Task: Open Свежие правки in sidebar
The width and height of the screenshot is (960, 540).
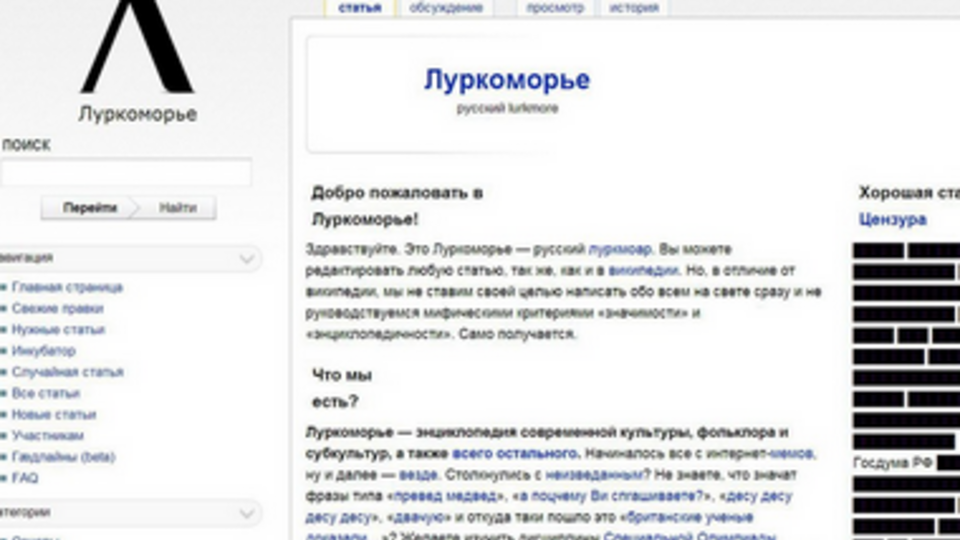Action: [x=58, y=309]
